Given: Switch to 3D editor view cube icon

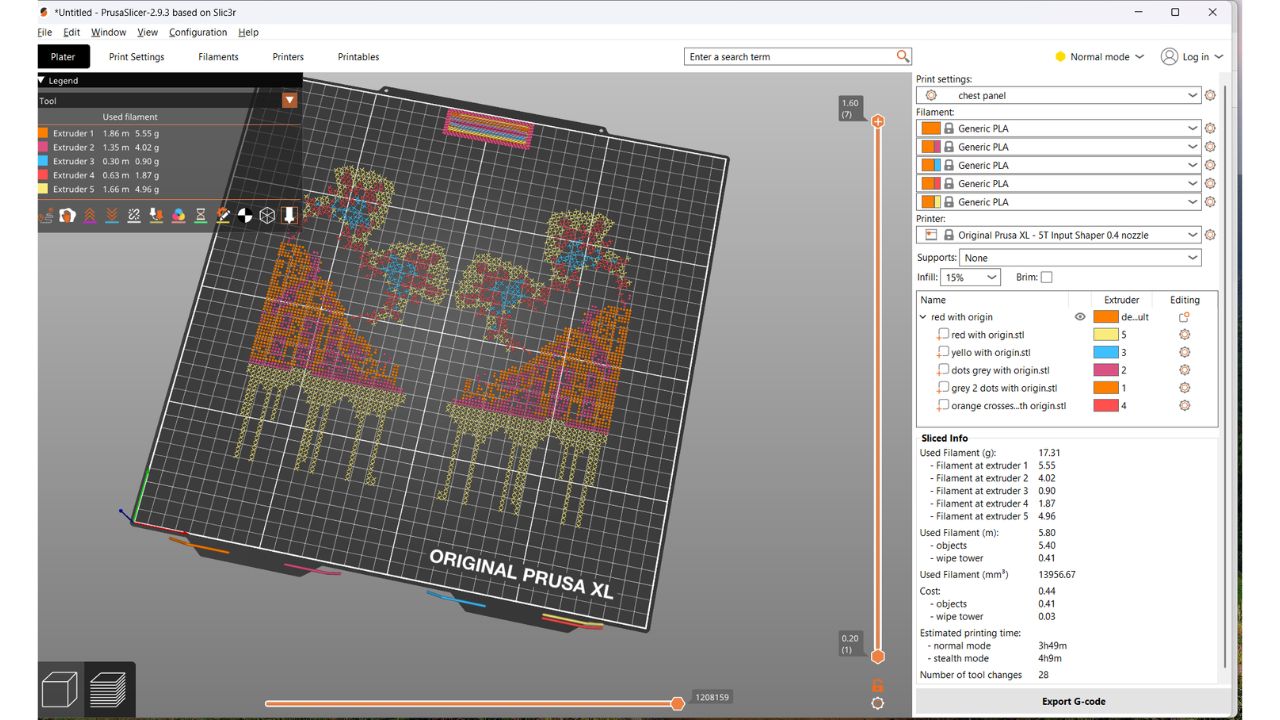Looking at the screenshot, I should [60, 690].
